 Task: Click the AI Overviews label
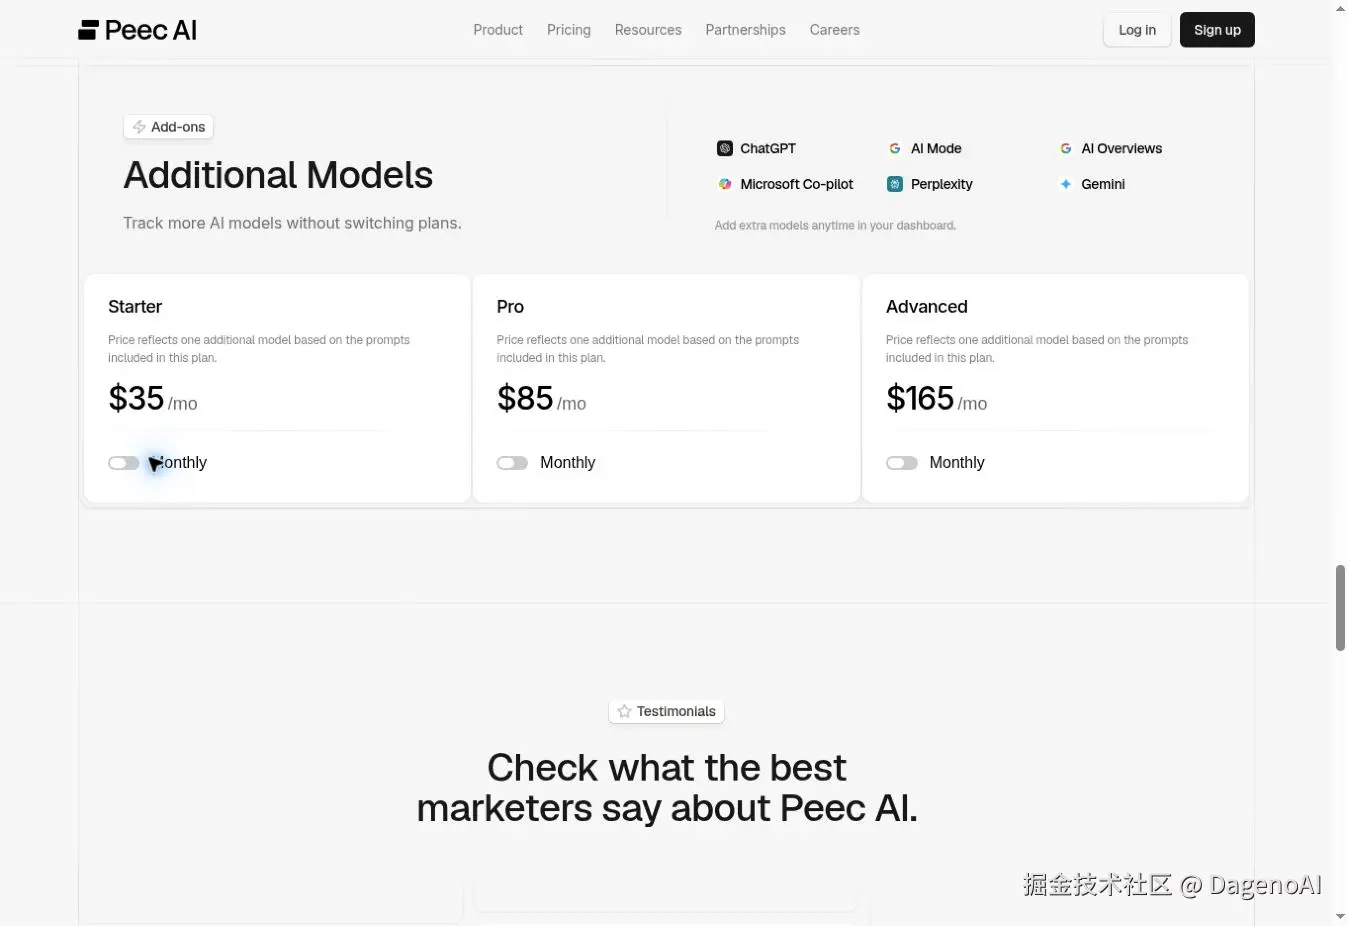(x=1121, y=148)
